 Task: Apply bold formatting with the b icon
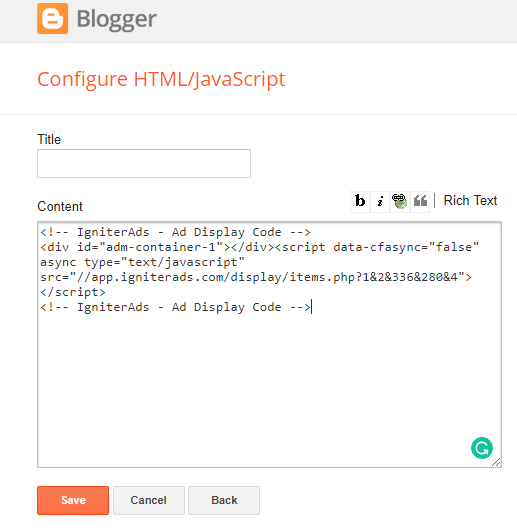360,201
